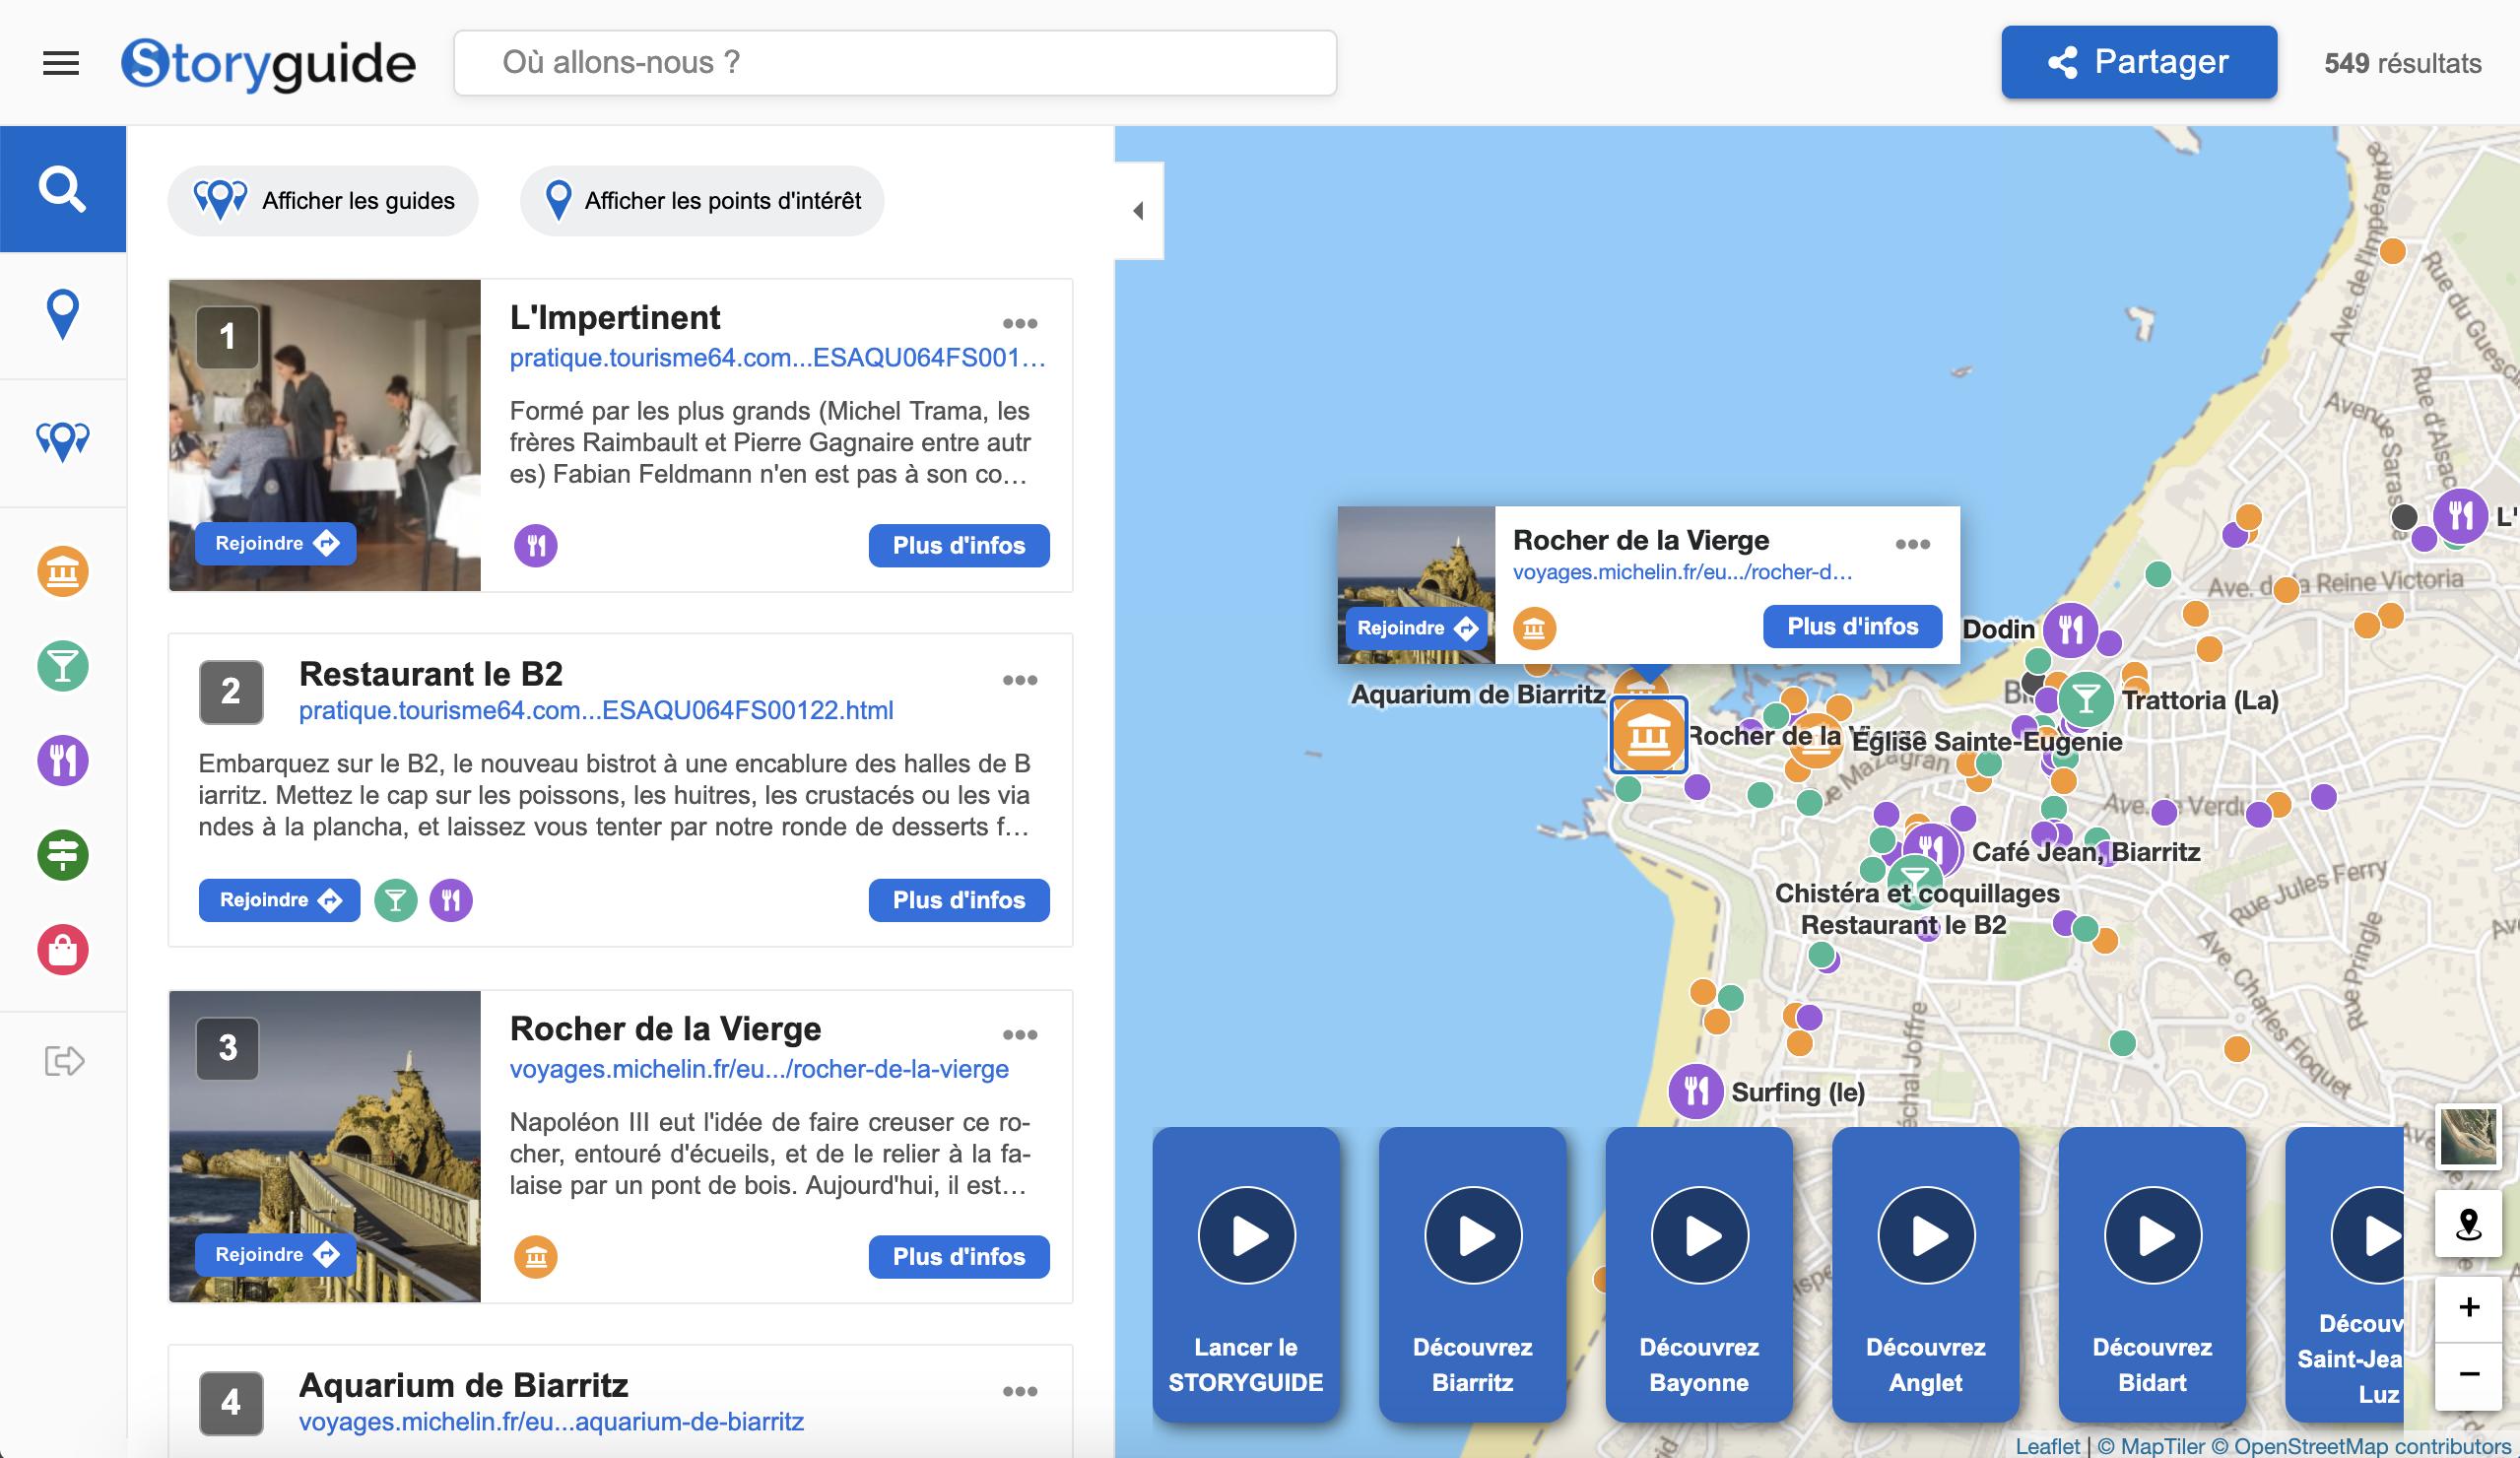Zoom out on the map
This screenshot has height=1458, width=2520.
[2469, 1374]
